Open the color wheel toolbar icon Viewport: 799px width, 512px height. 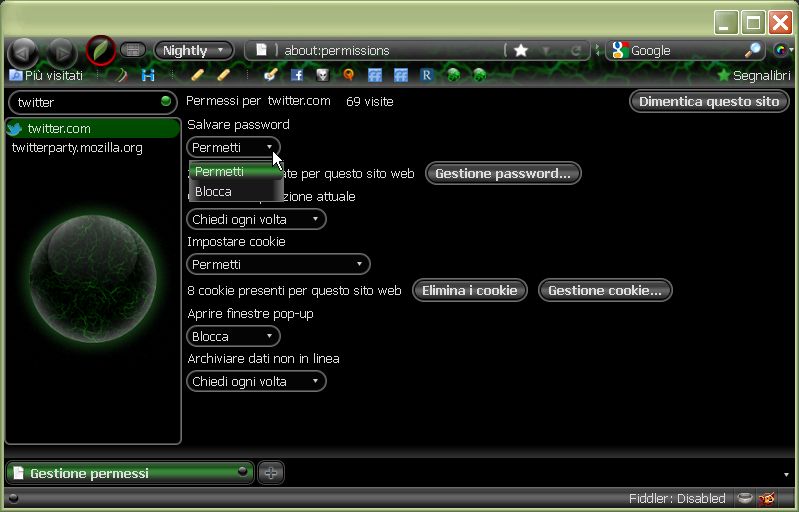pyautogui.click(x=781, y=50)
